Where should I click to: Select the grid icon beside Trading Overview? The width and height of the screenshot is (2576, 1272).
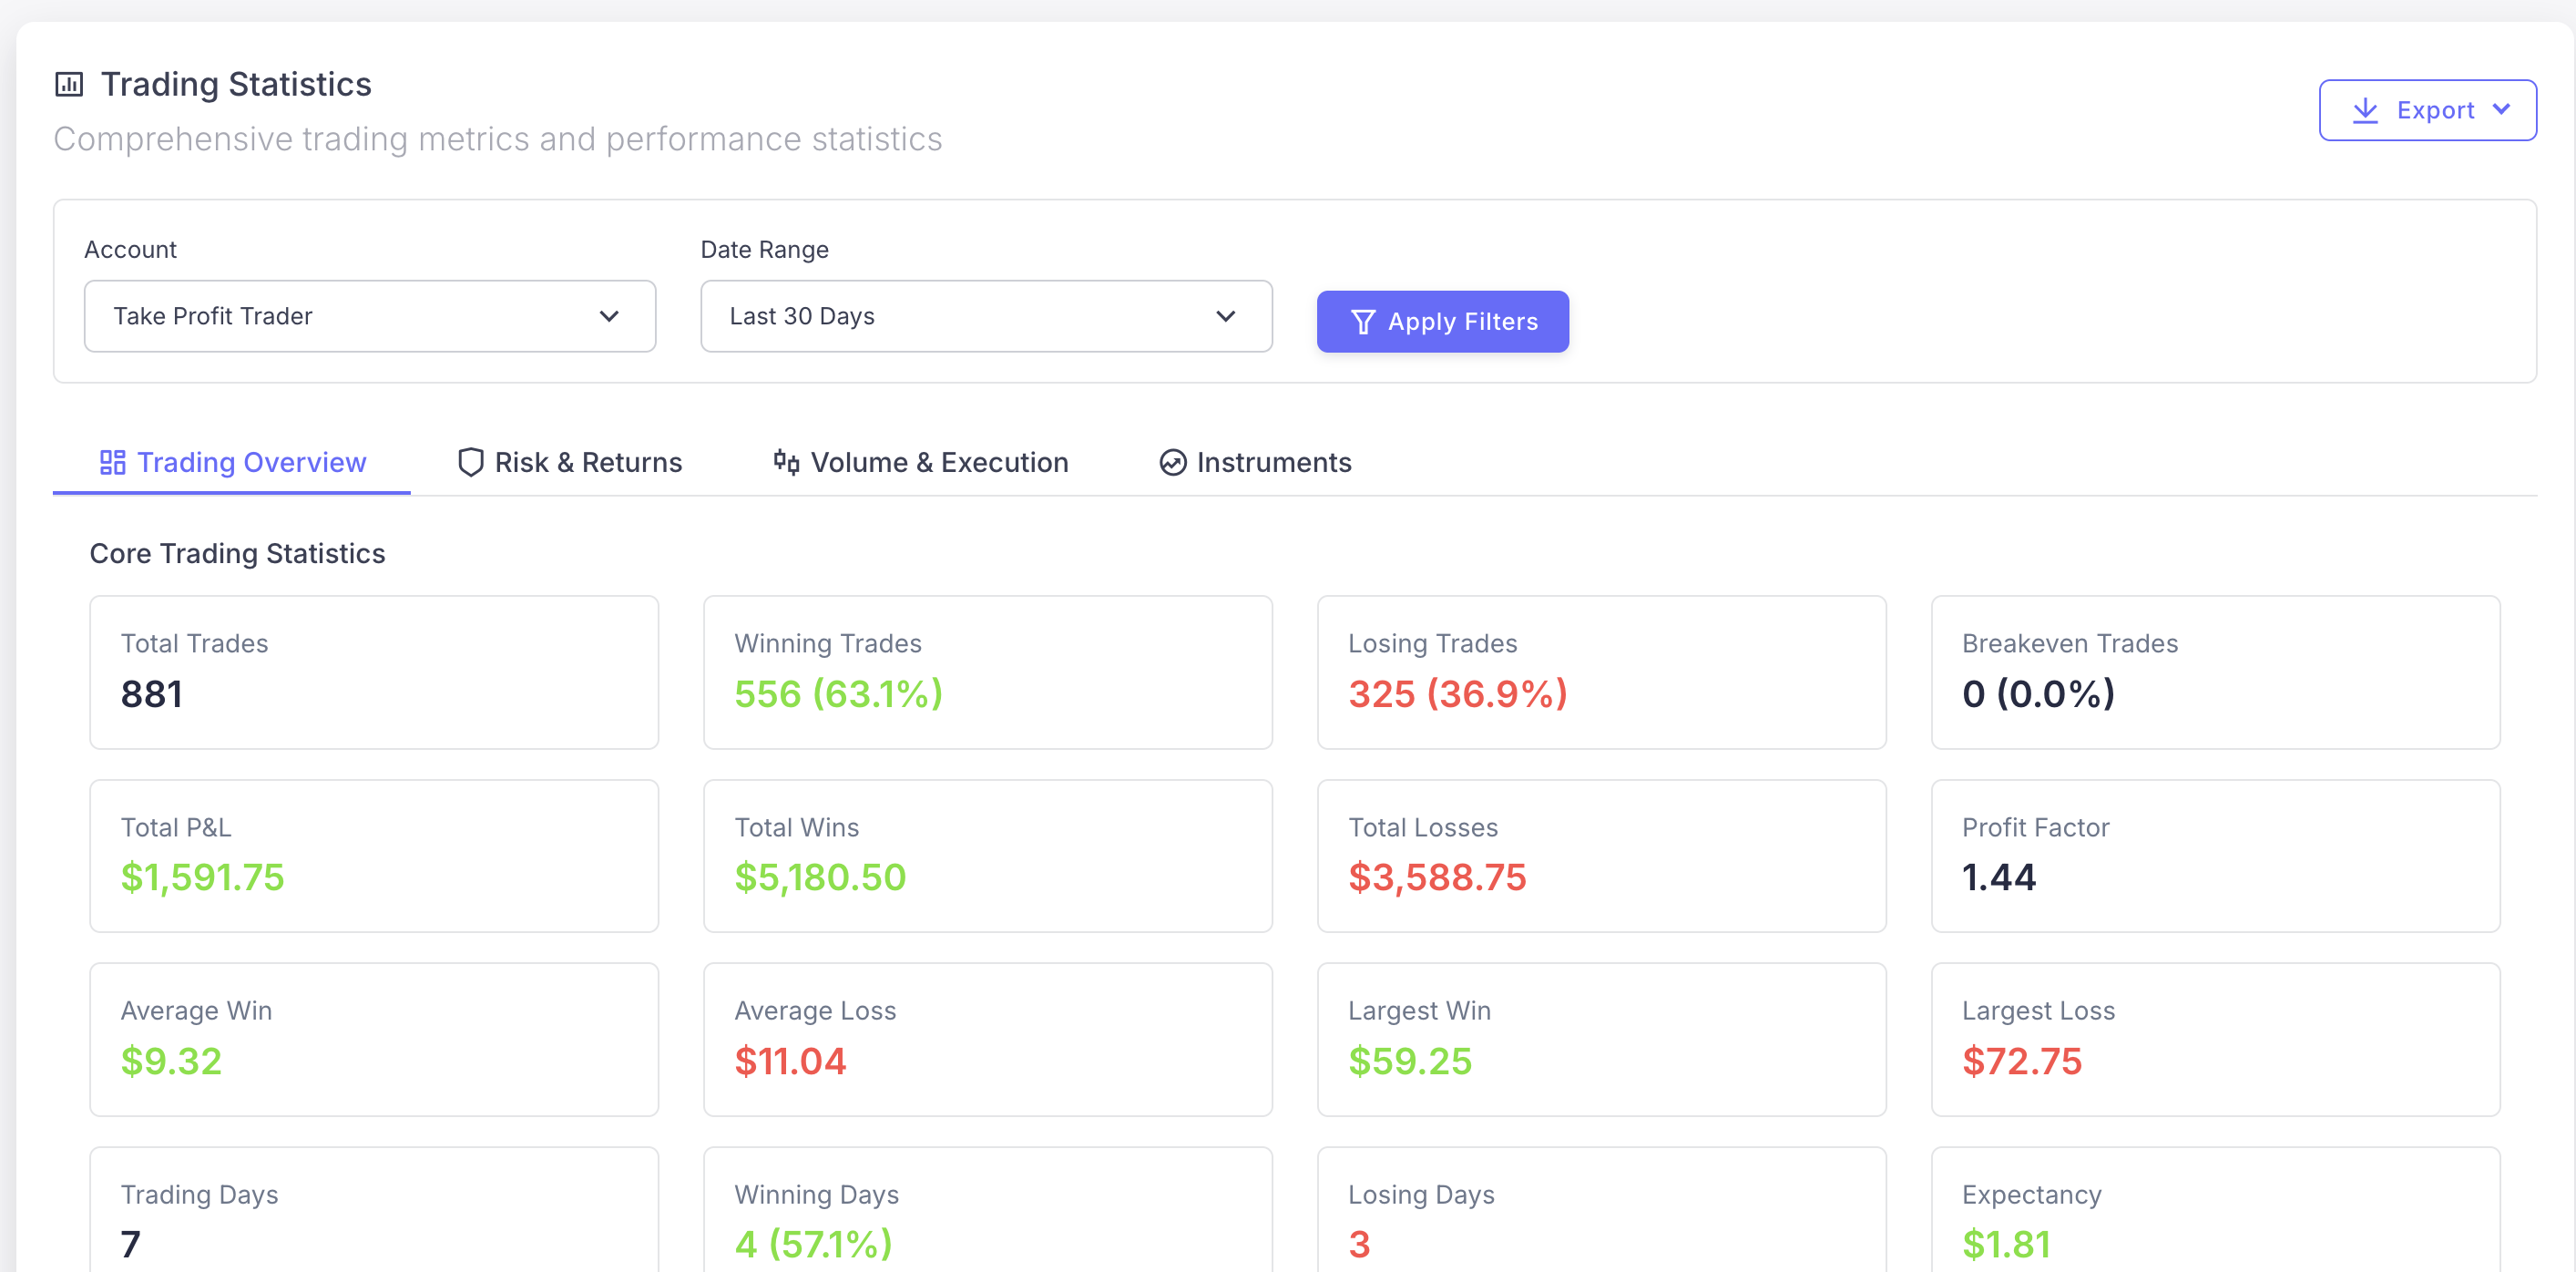pos(112,462)
